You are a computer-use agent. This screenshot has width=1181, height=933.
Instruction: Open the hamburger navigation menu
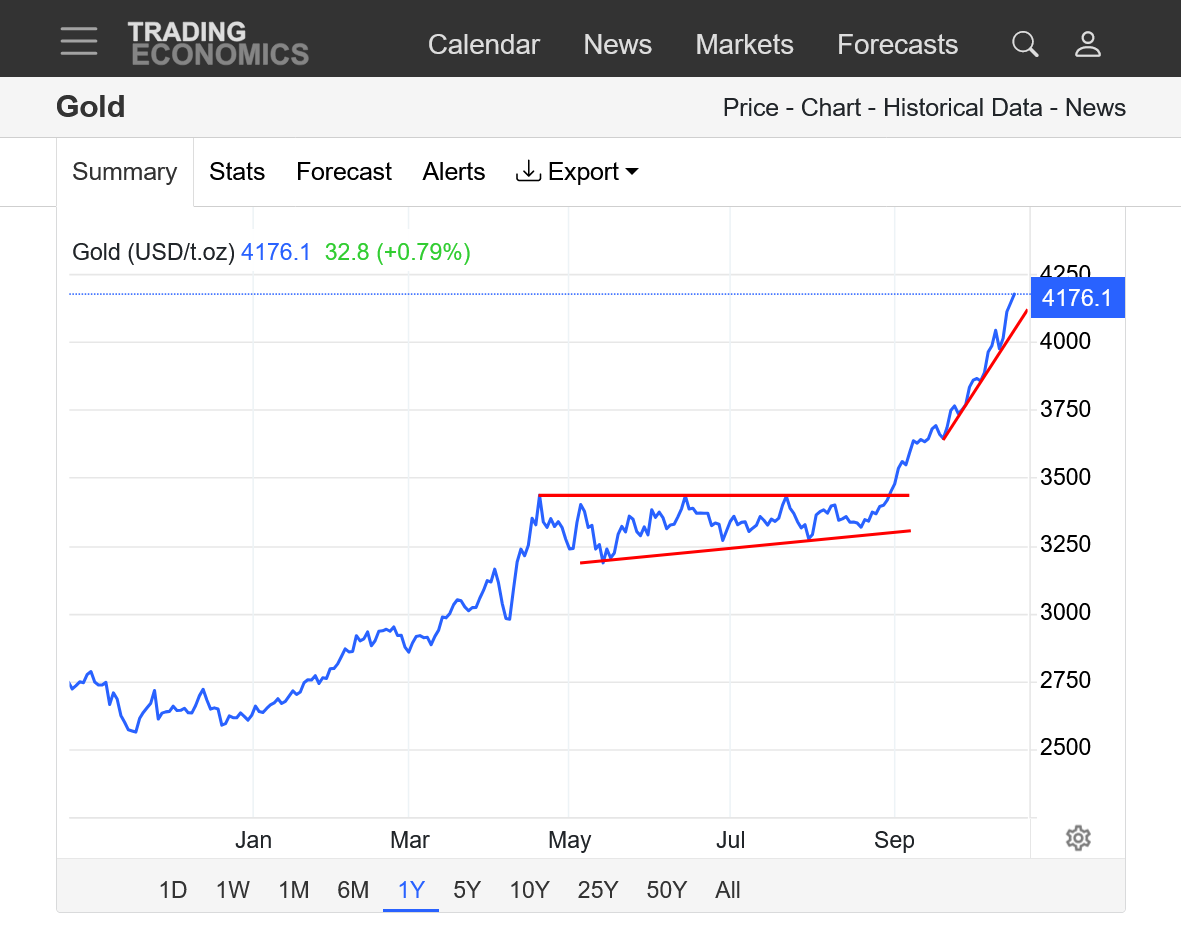(x=78, y=42)
